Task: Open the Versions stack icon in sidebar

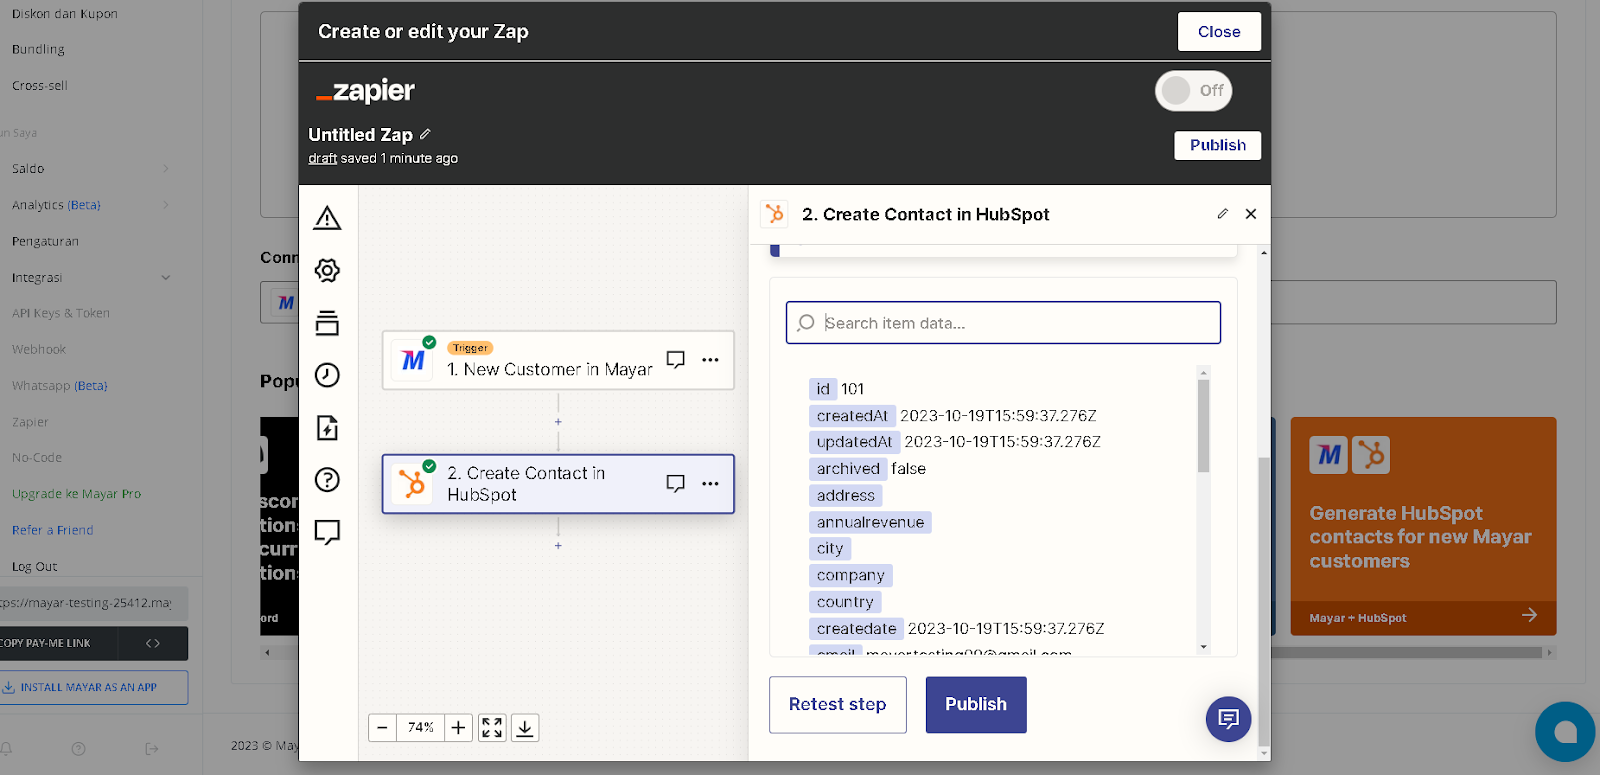Action: 327,323
